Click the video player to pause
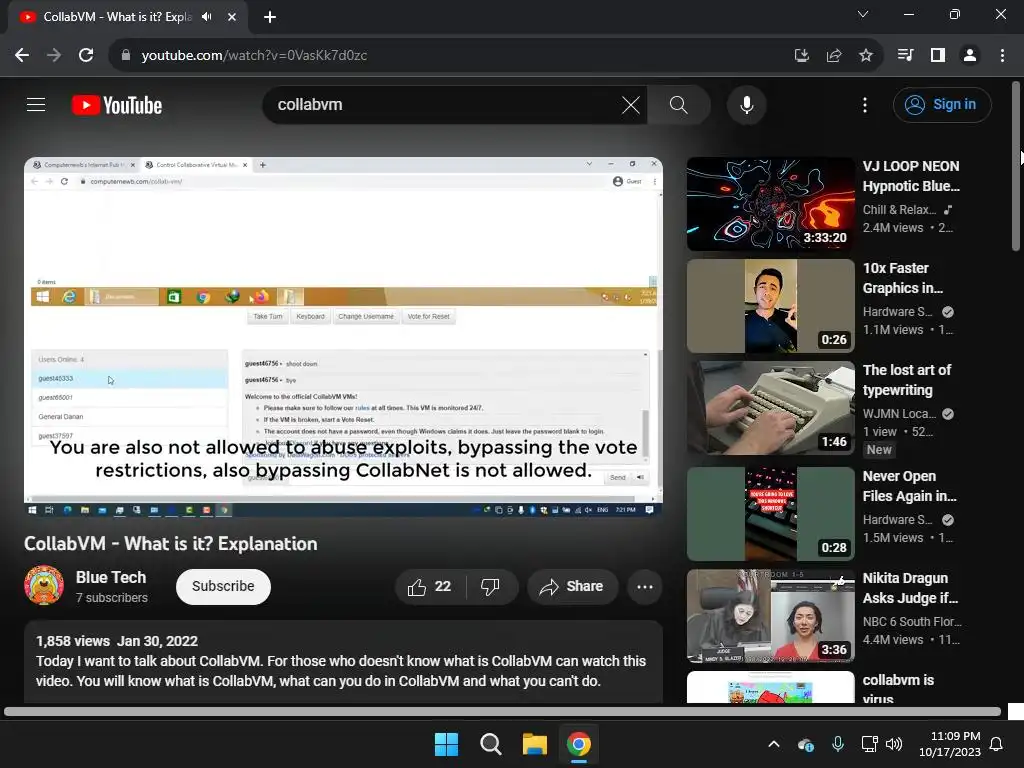The height and width of the screenshot is (768, 1024). coord(344,336)
